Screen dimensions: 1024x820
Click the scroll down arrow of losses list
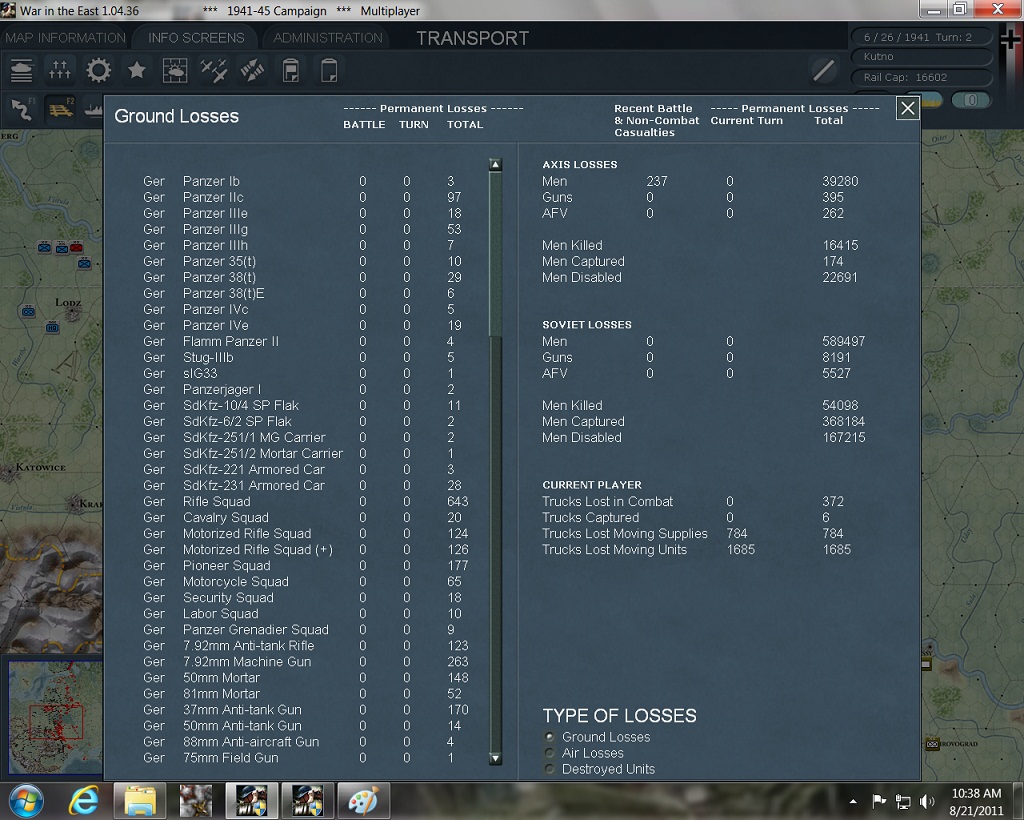496,758
